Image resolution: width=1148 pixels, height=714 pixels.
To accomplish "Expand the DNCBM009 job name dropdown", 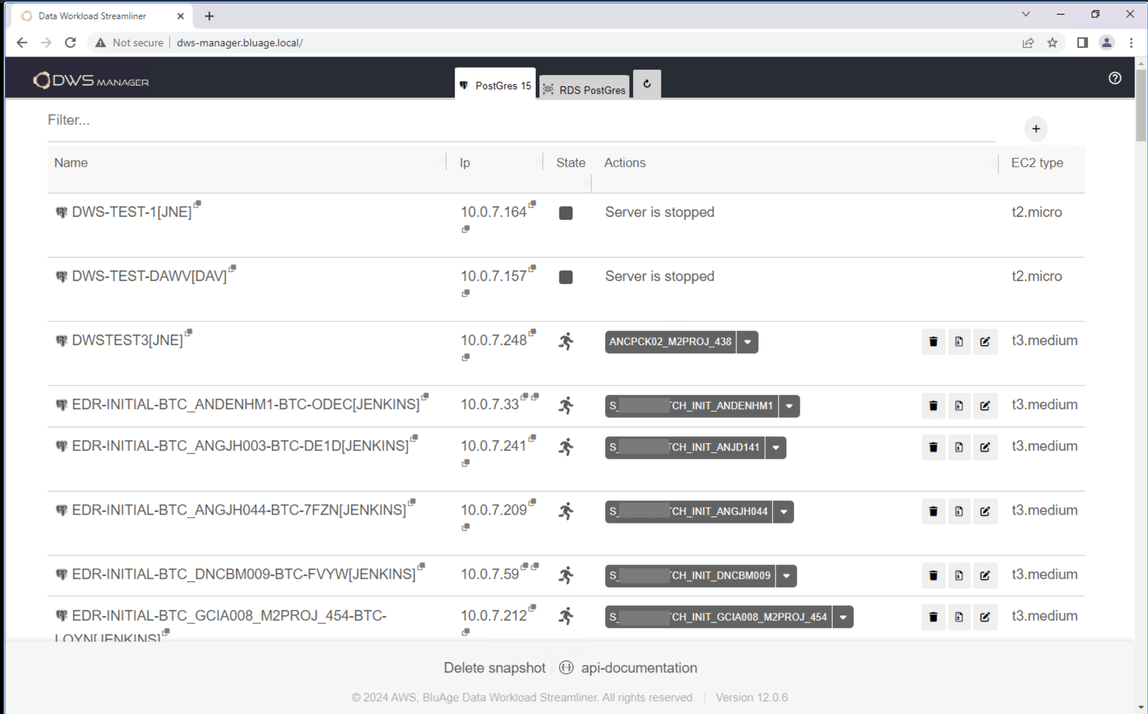I will click(x=786, y=575).
